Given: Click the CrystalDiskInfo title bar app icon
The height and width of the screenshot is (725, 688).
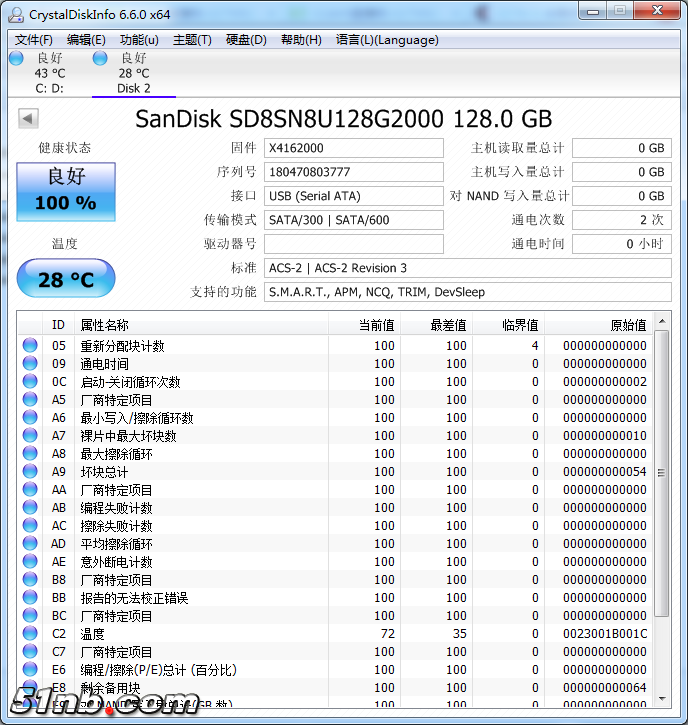Looking at the screenshot, I should tap(15, 14).
